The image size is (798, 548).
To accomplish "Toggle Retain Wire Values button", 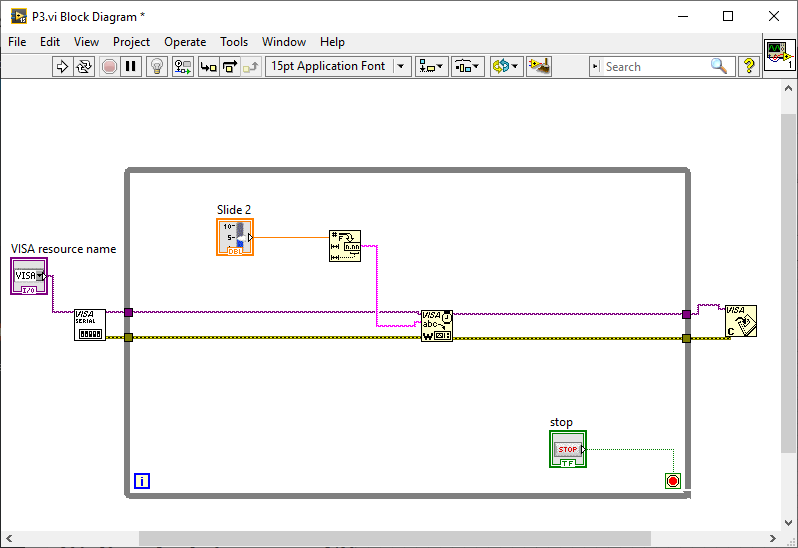I will (182, 67).
